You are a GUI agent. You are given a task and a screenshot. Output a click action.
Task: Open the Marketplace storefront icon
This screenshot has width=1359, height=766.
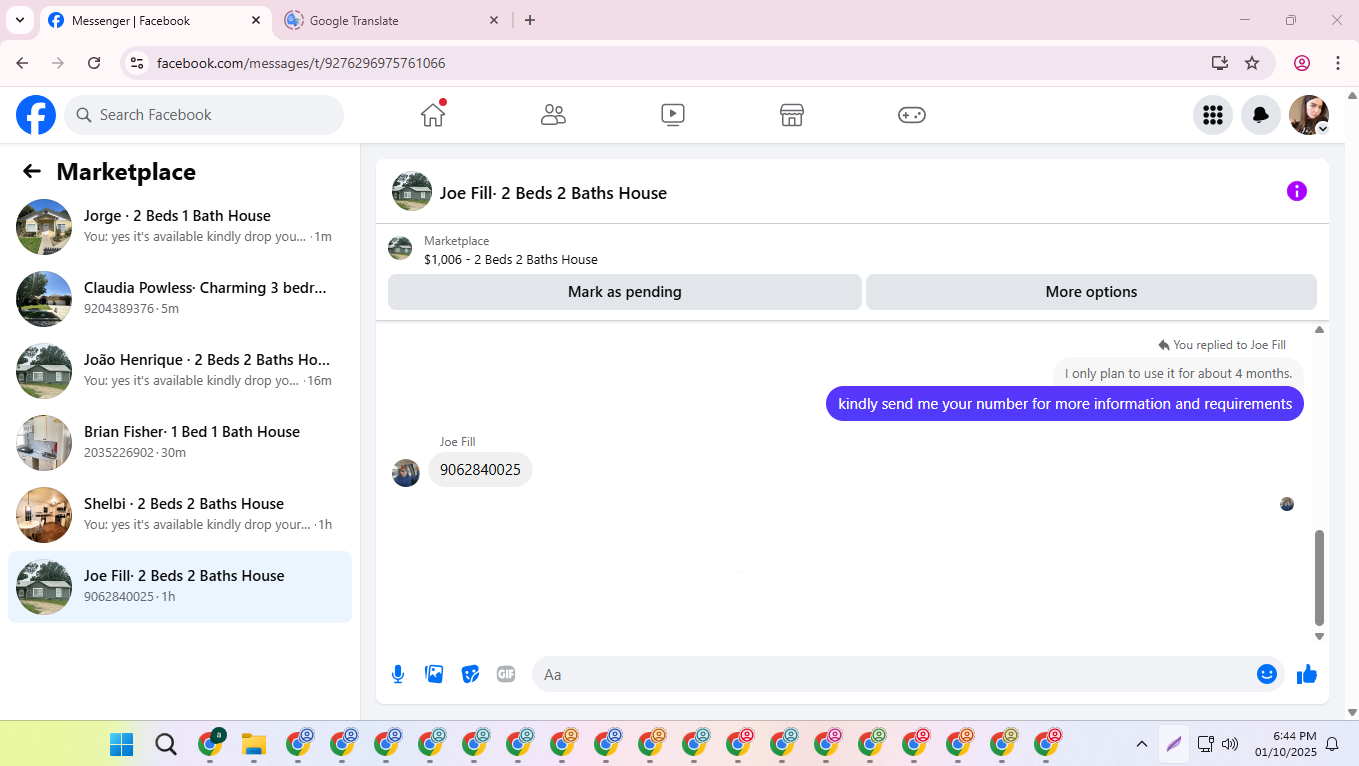point(792,115)
